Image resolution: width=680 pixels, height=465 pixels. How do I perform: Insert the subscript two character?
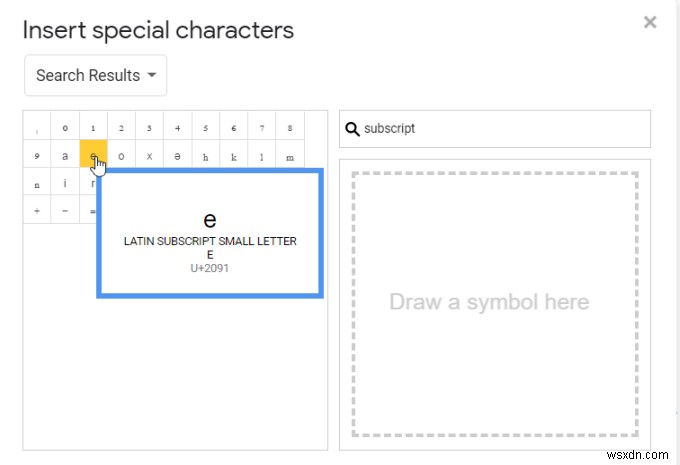(121, 127)
